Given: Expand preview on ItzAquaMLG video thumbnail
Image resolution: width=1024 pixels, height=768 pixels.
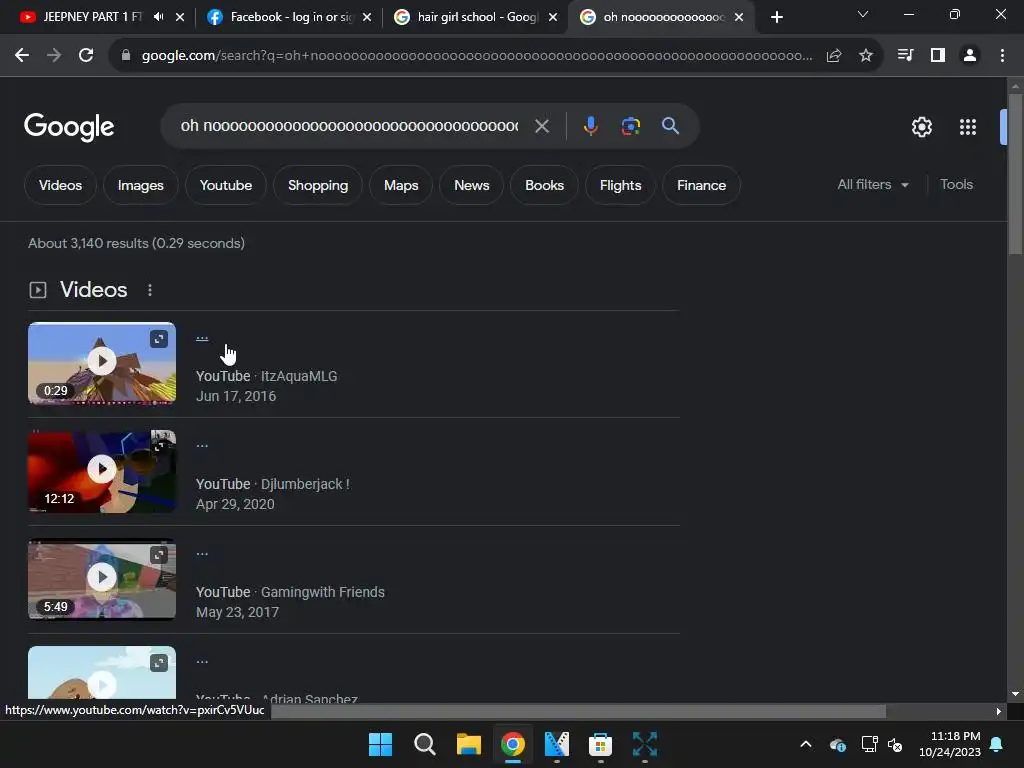Looking at the screenshot, I should [159, 339].
